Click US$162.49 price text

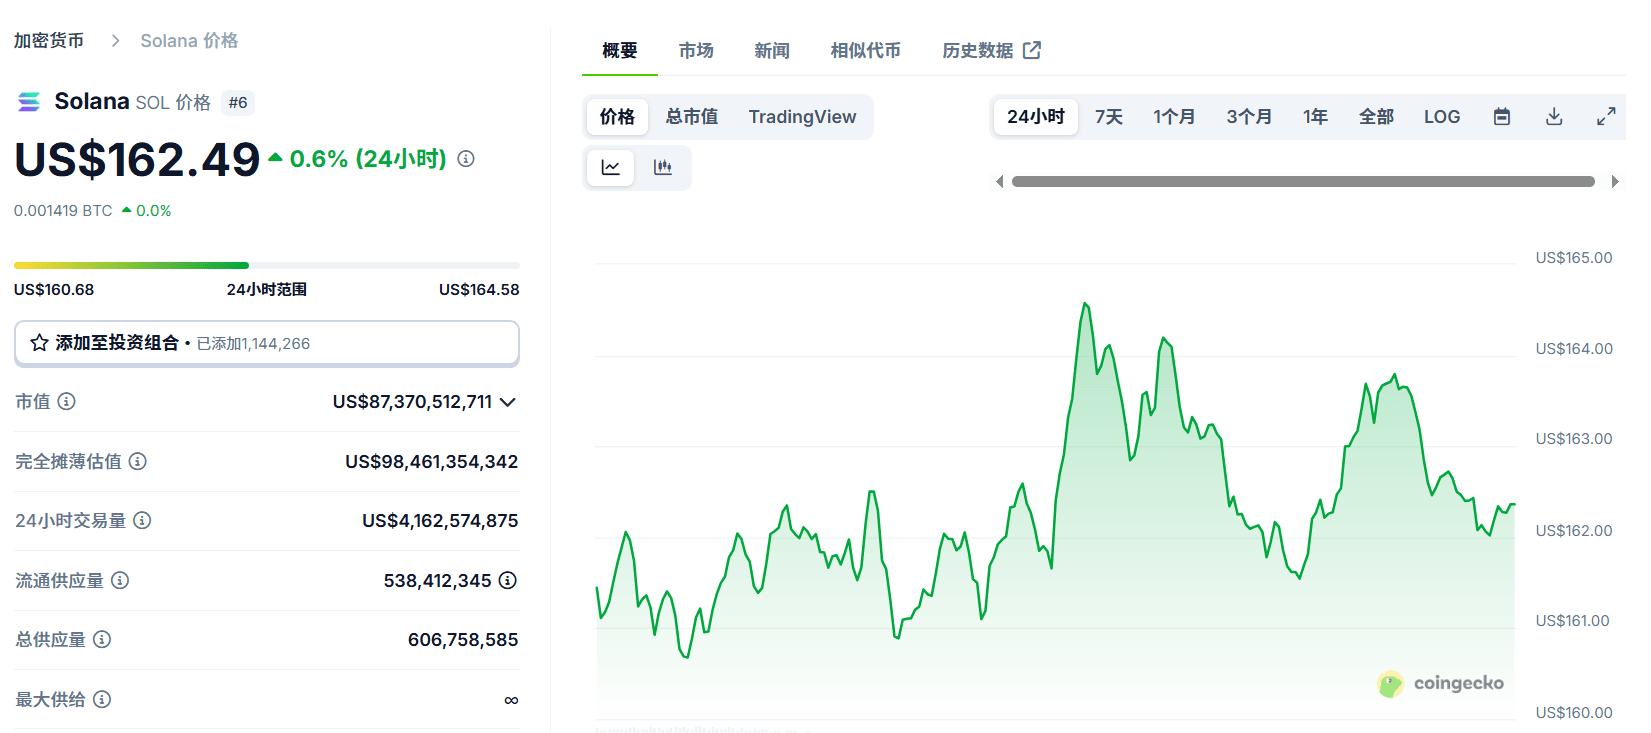click(137, 160)
